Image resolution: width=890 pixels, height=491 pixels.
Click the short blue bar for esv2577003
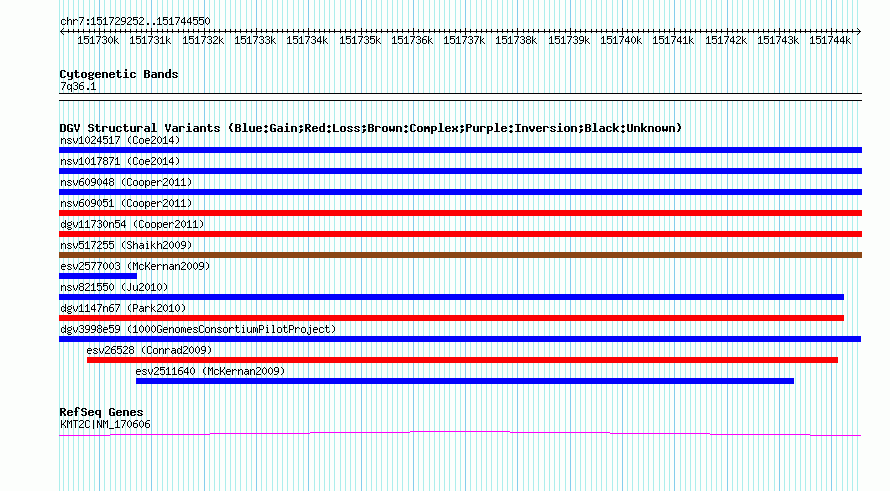tap(98, 276)
